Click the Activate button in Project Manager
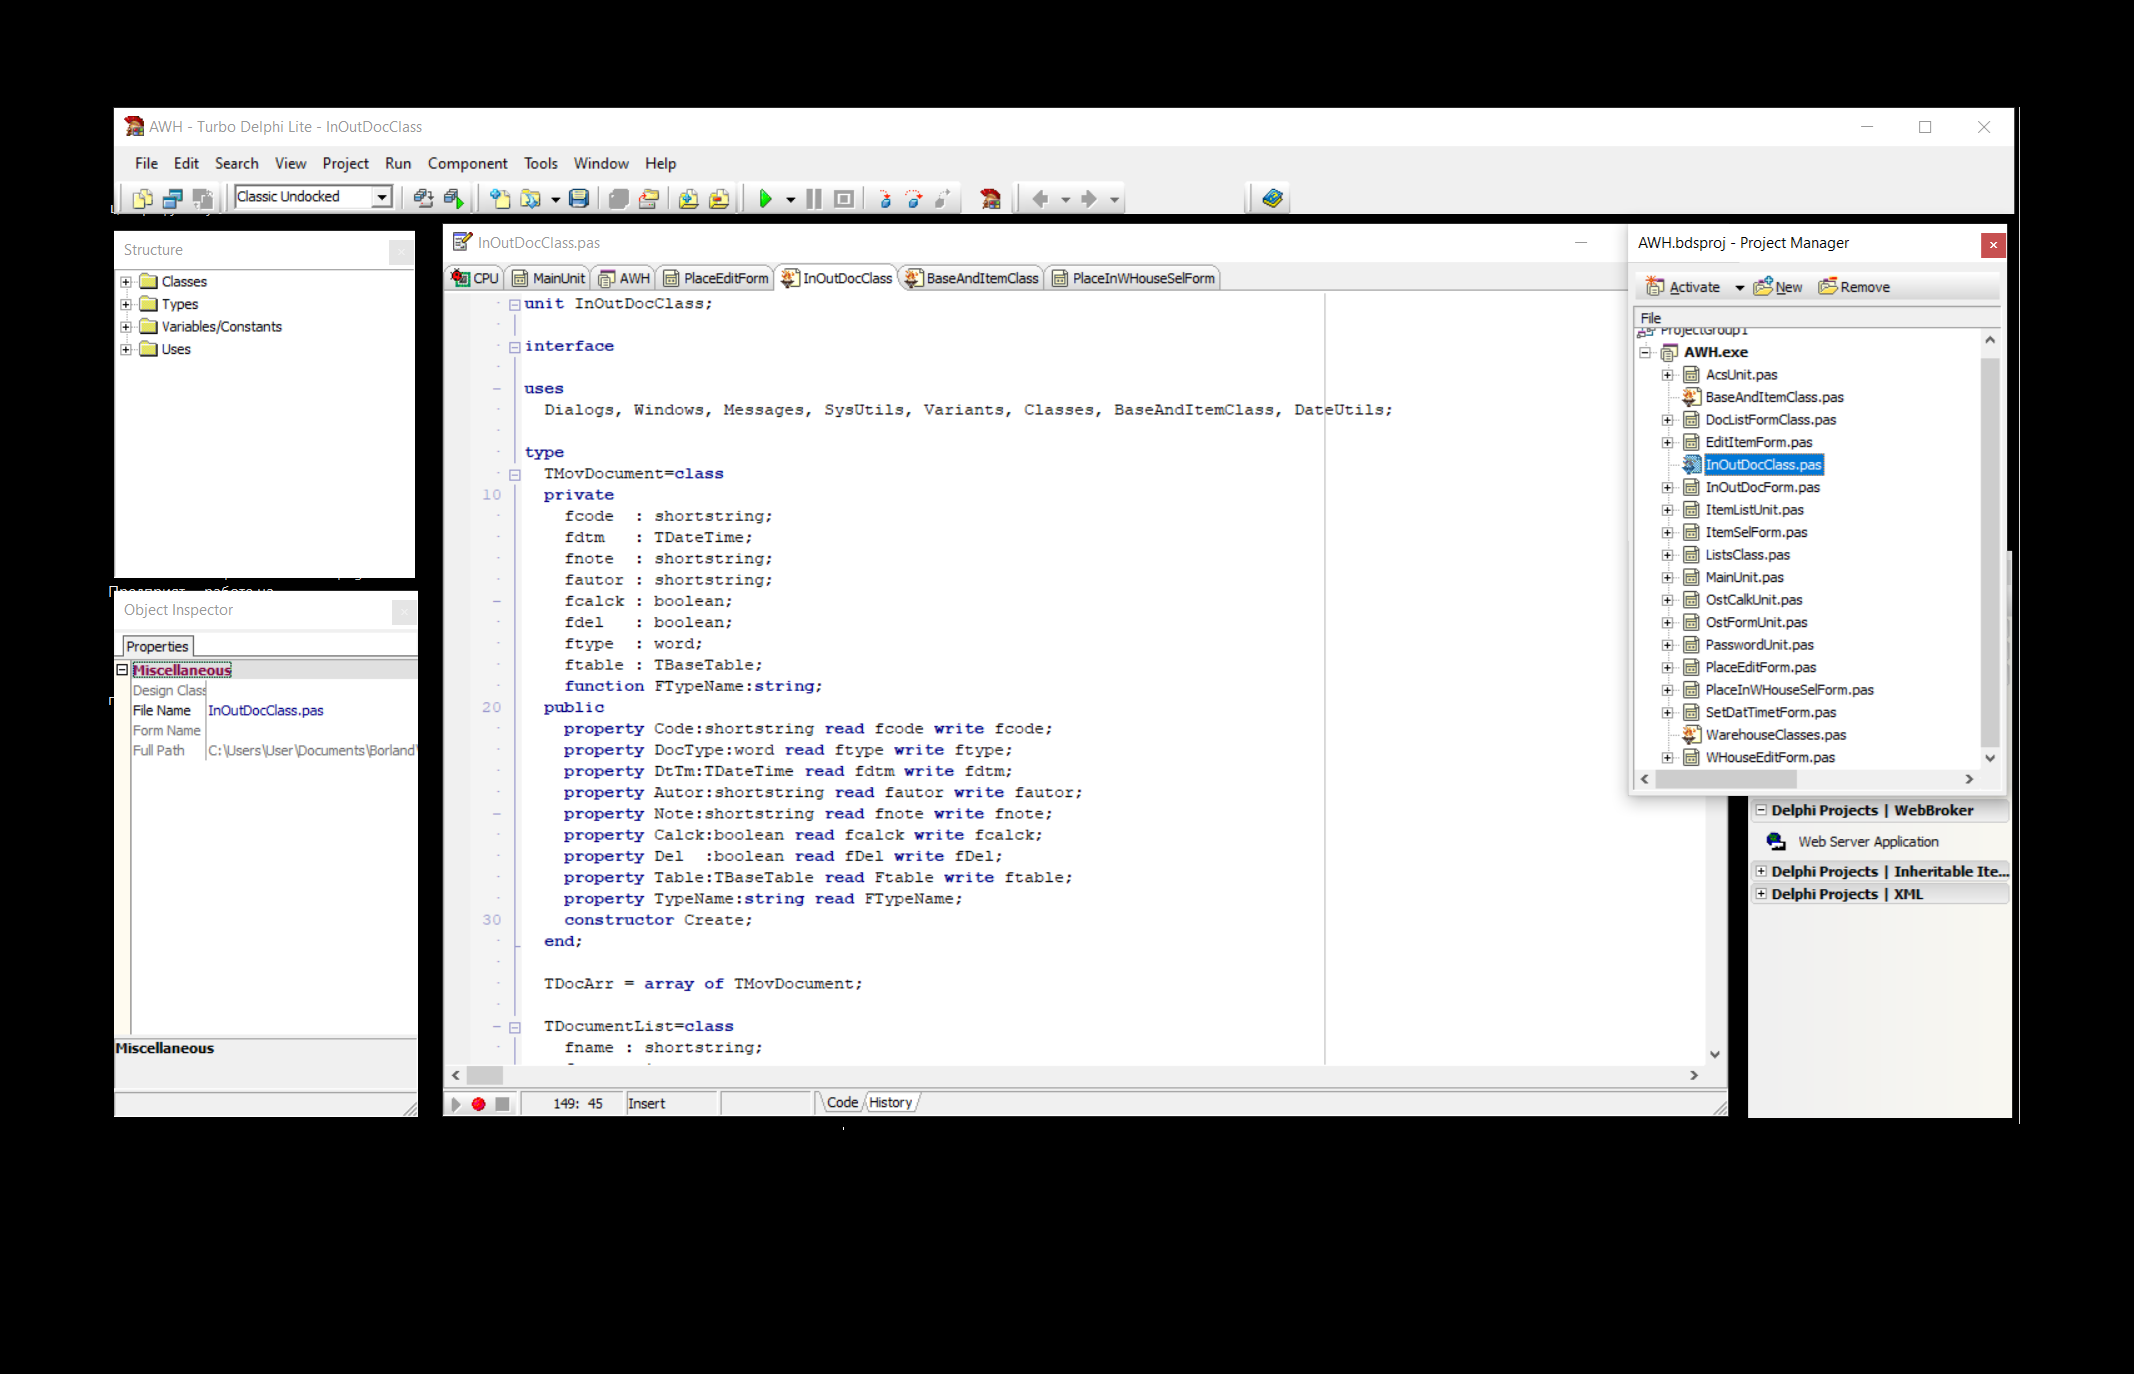2134x1374 pixels. click(1684, 287)
